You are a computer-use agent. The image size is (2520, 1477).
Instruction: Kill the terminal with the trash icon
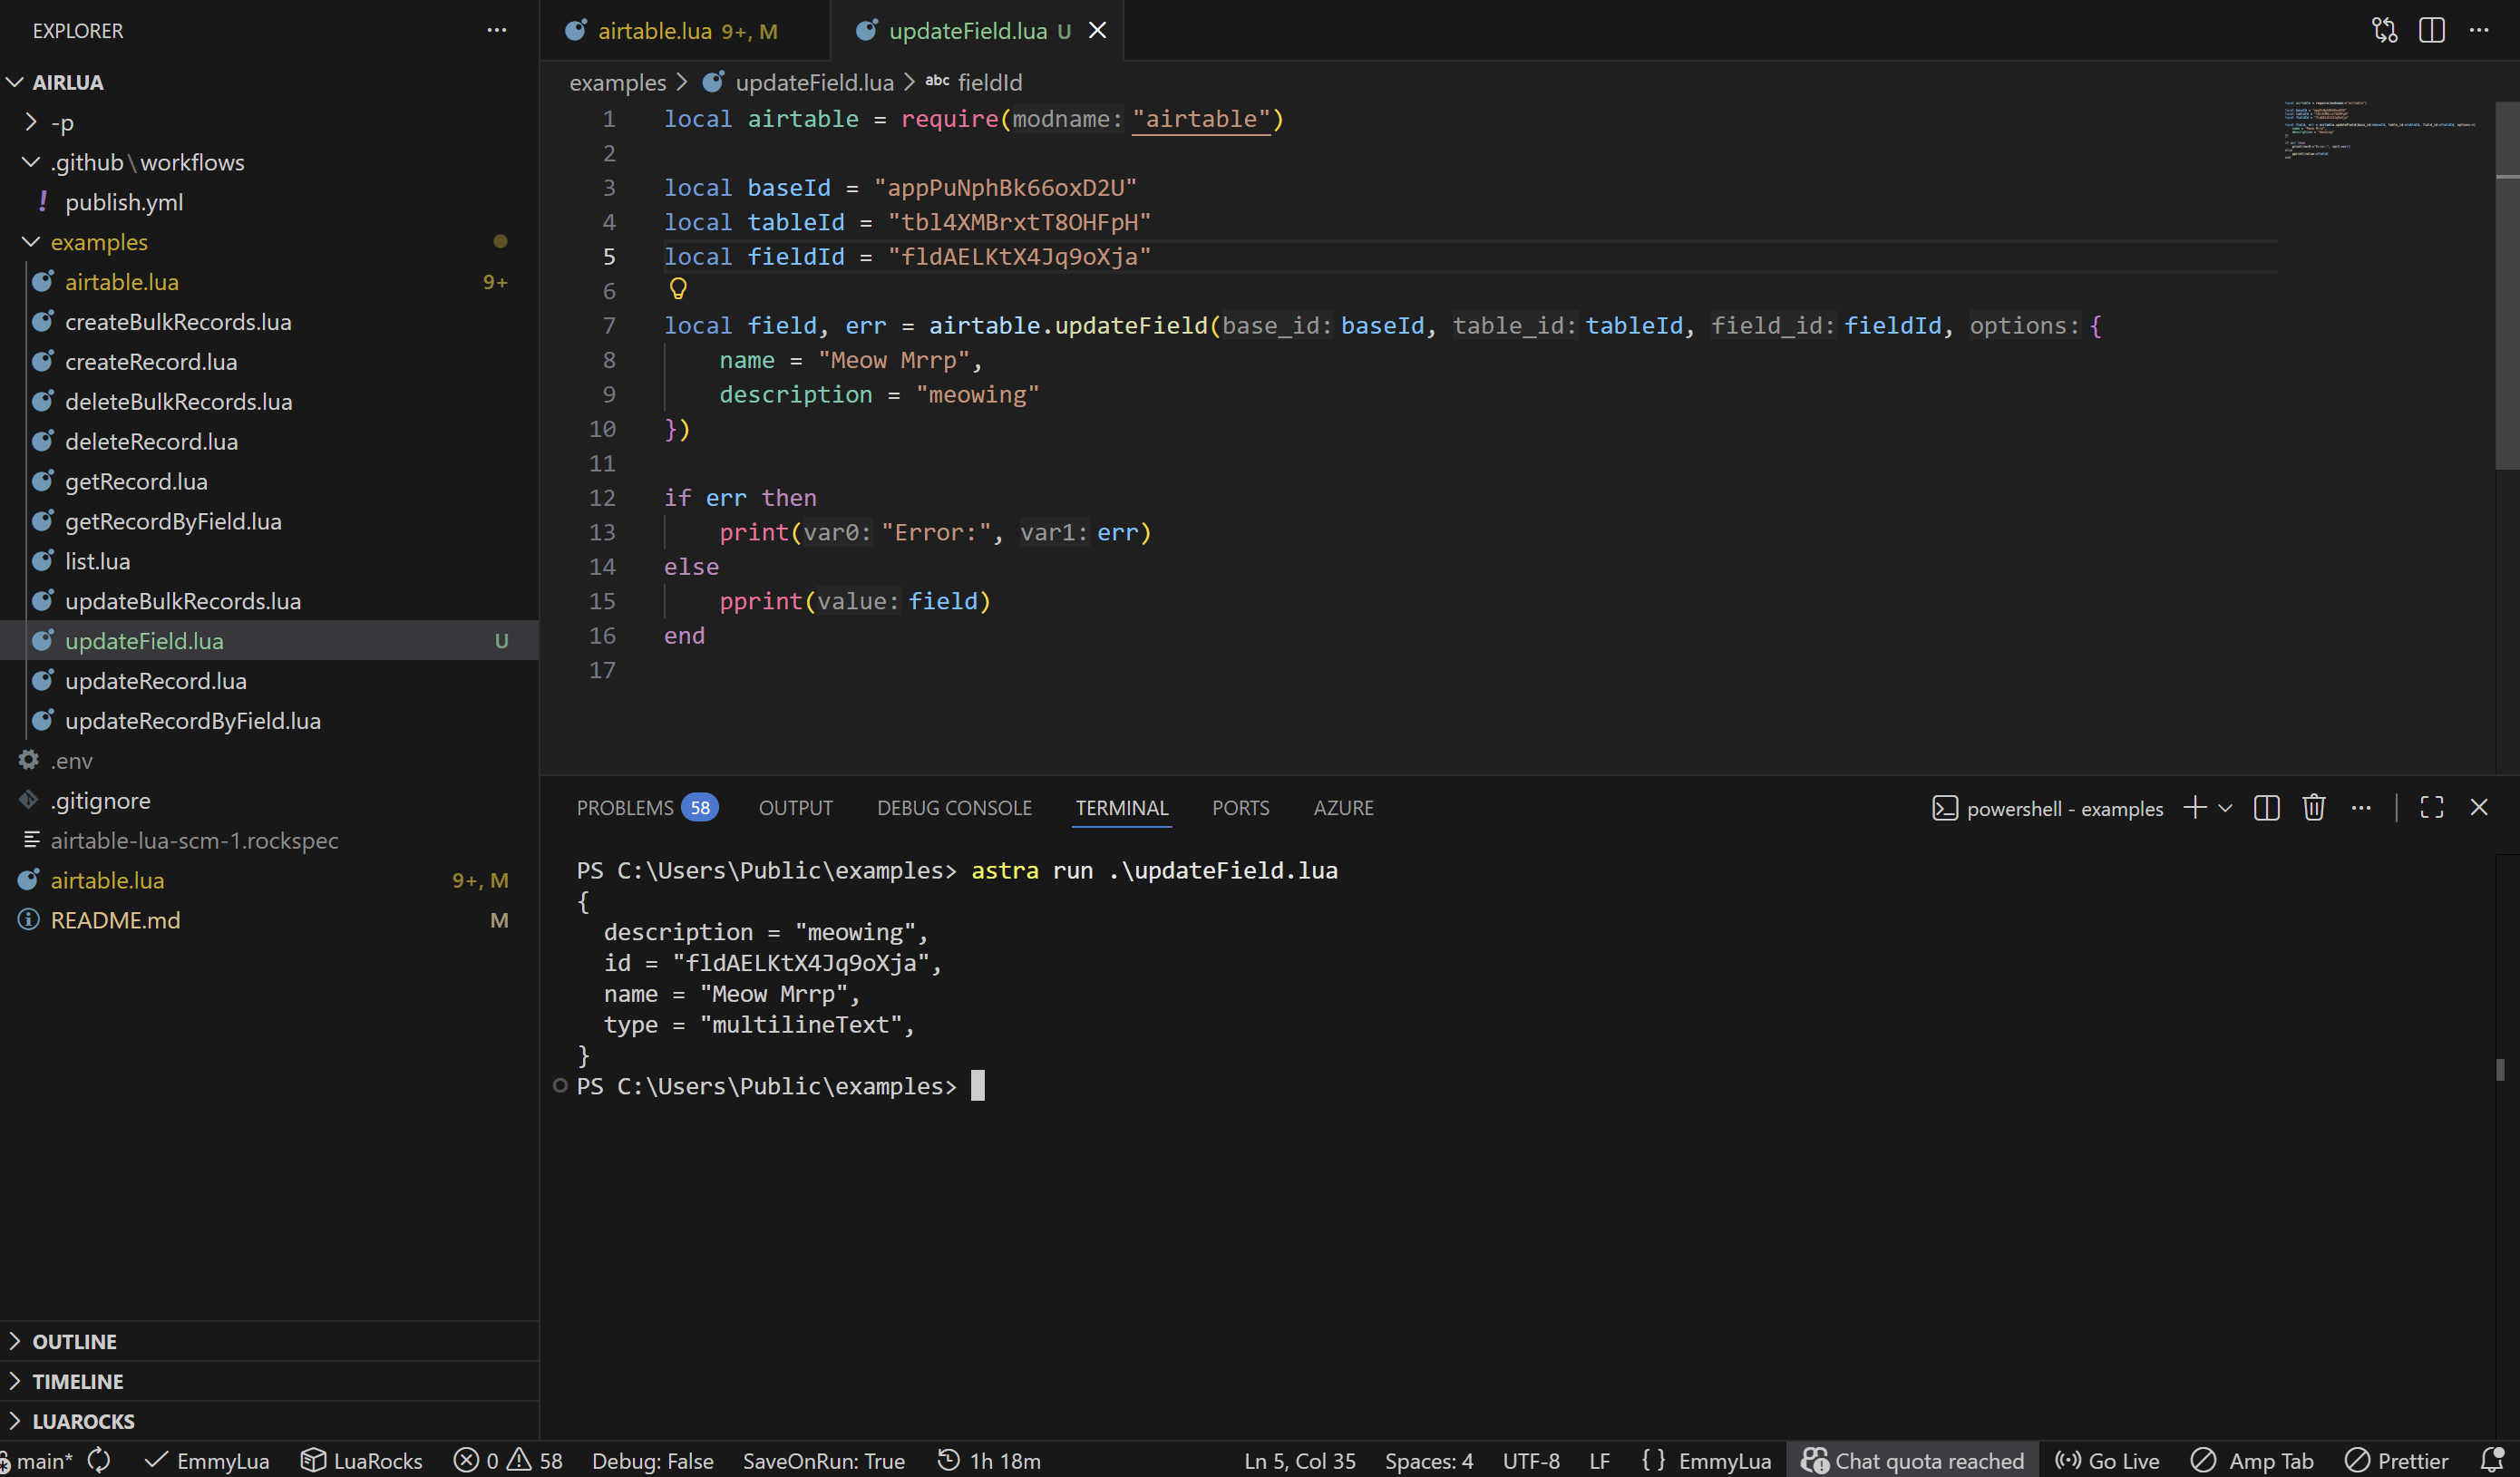pos(2313,808)
